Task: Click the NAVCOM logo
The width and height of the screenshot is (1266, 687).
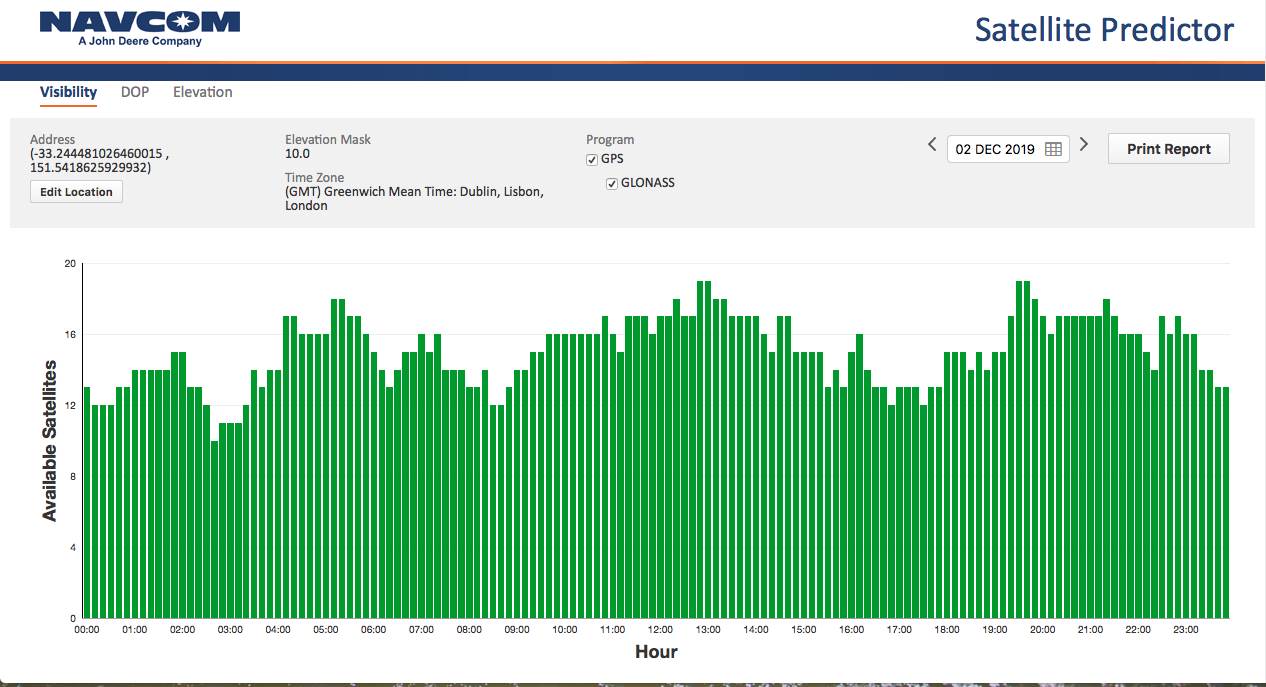Action: pos(140,28)
